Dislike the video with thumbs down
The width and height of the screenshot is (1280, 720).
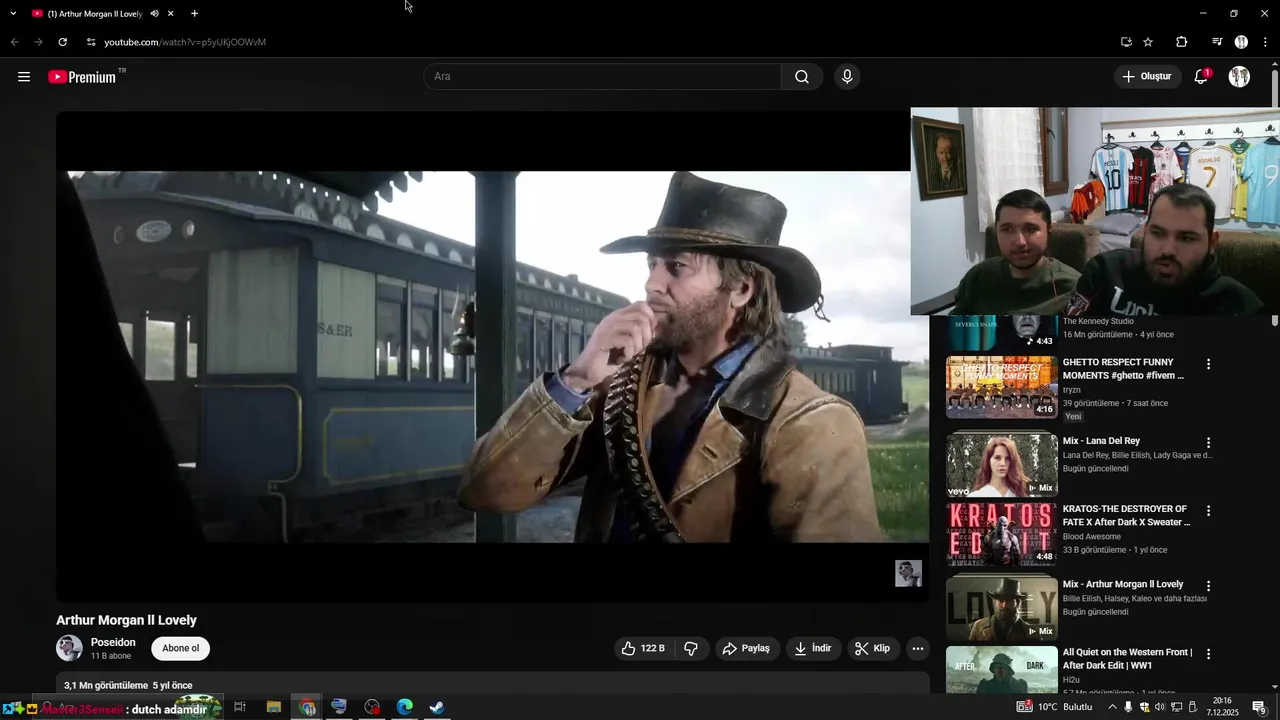click(691, 648)
